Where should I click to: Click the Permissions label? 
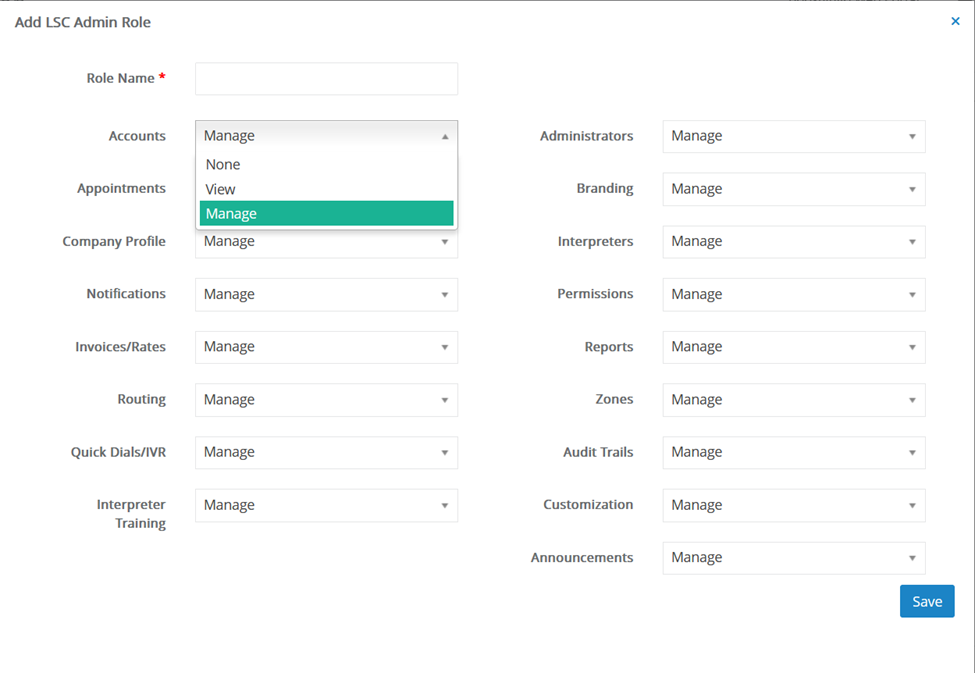pos(595,294)
